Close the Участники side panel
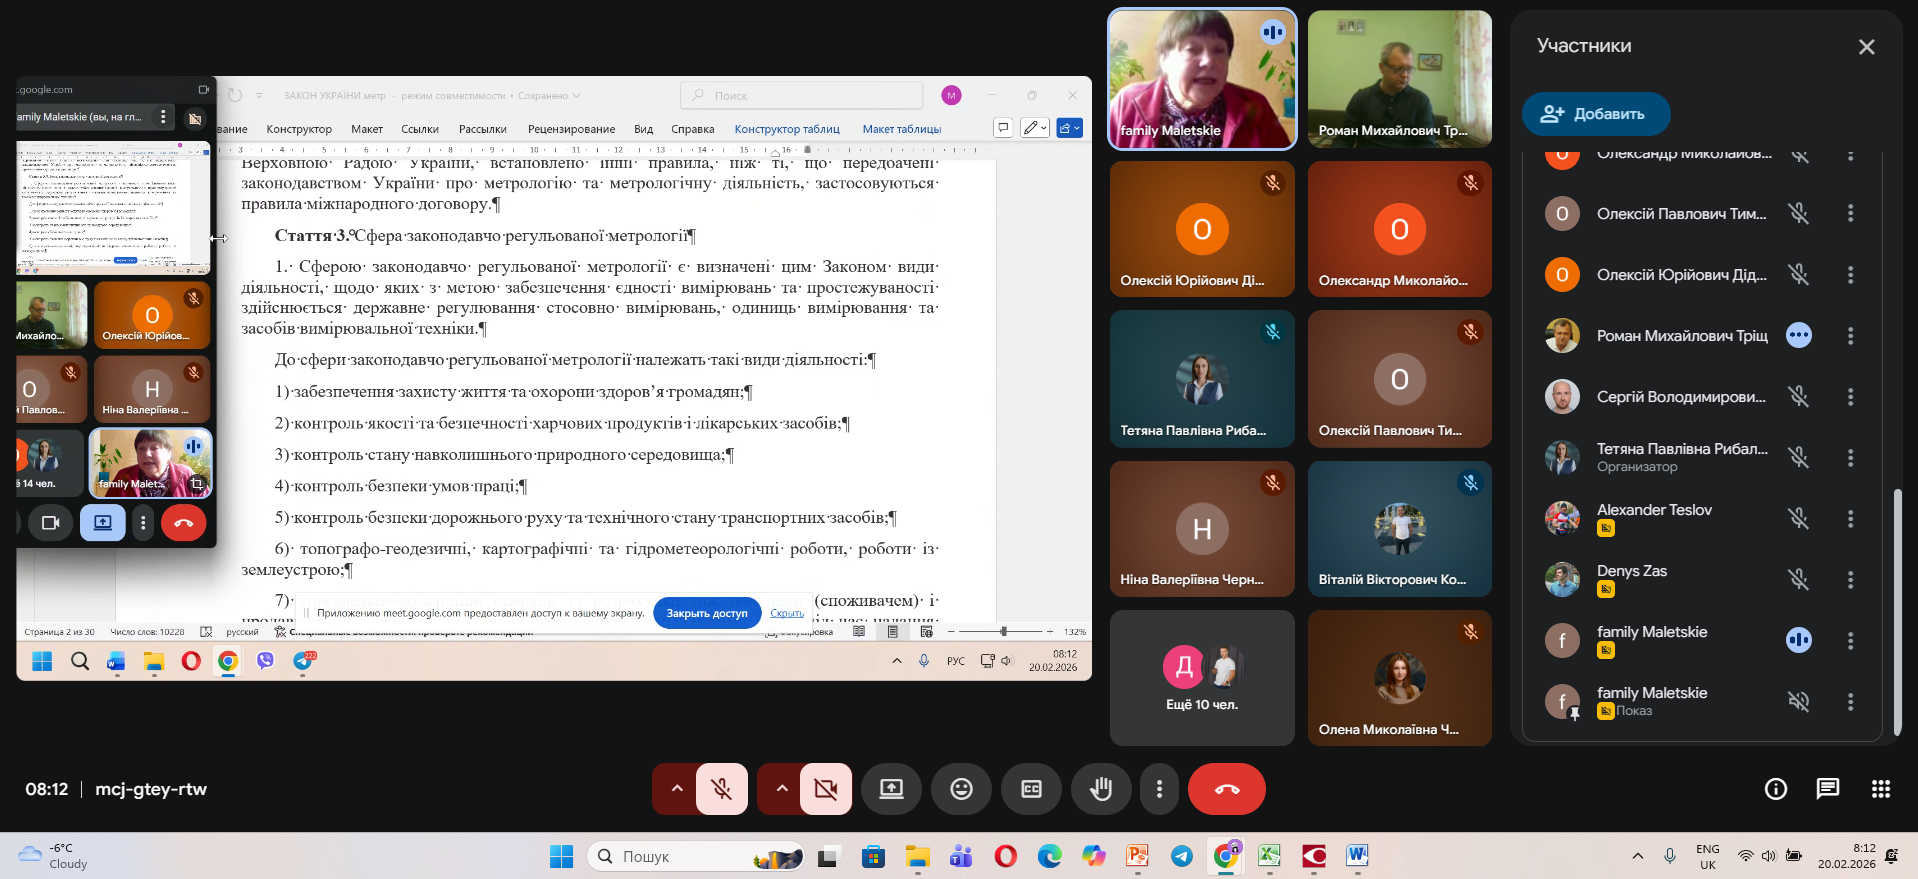Viewport: 1918px width, 879px height. click(1866, 47)
